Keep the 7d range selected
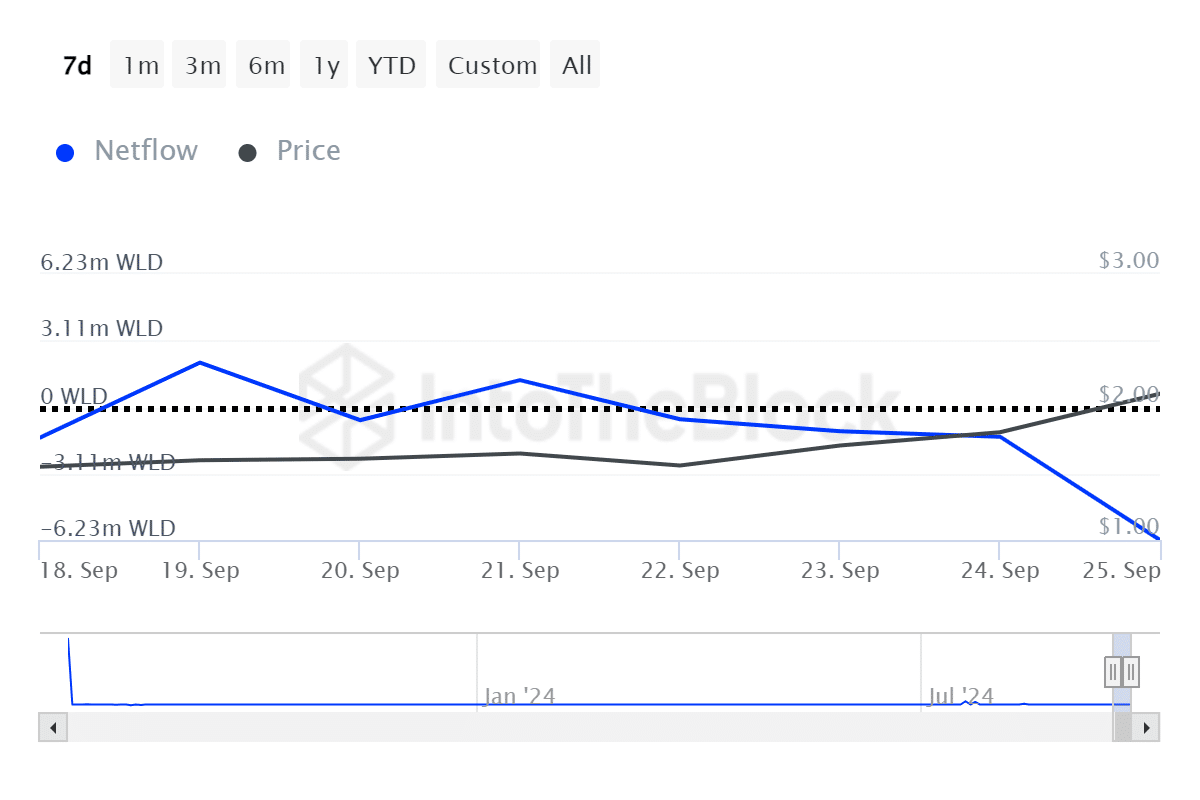This screenshot has width=1200, height=800. (x=77, y=64)
